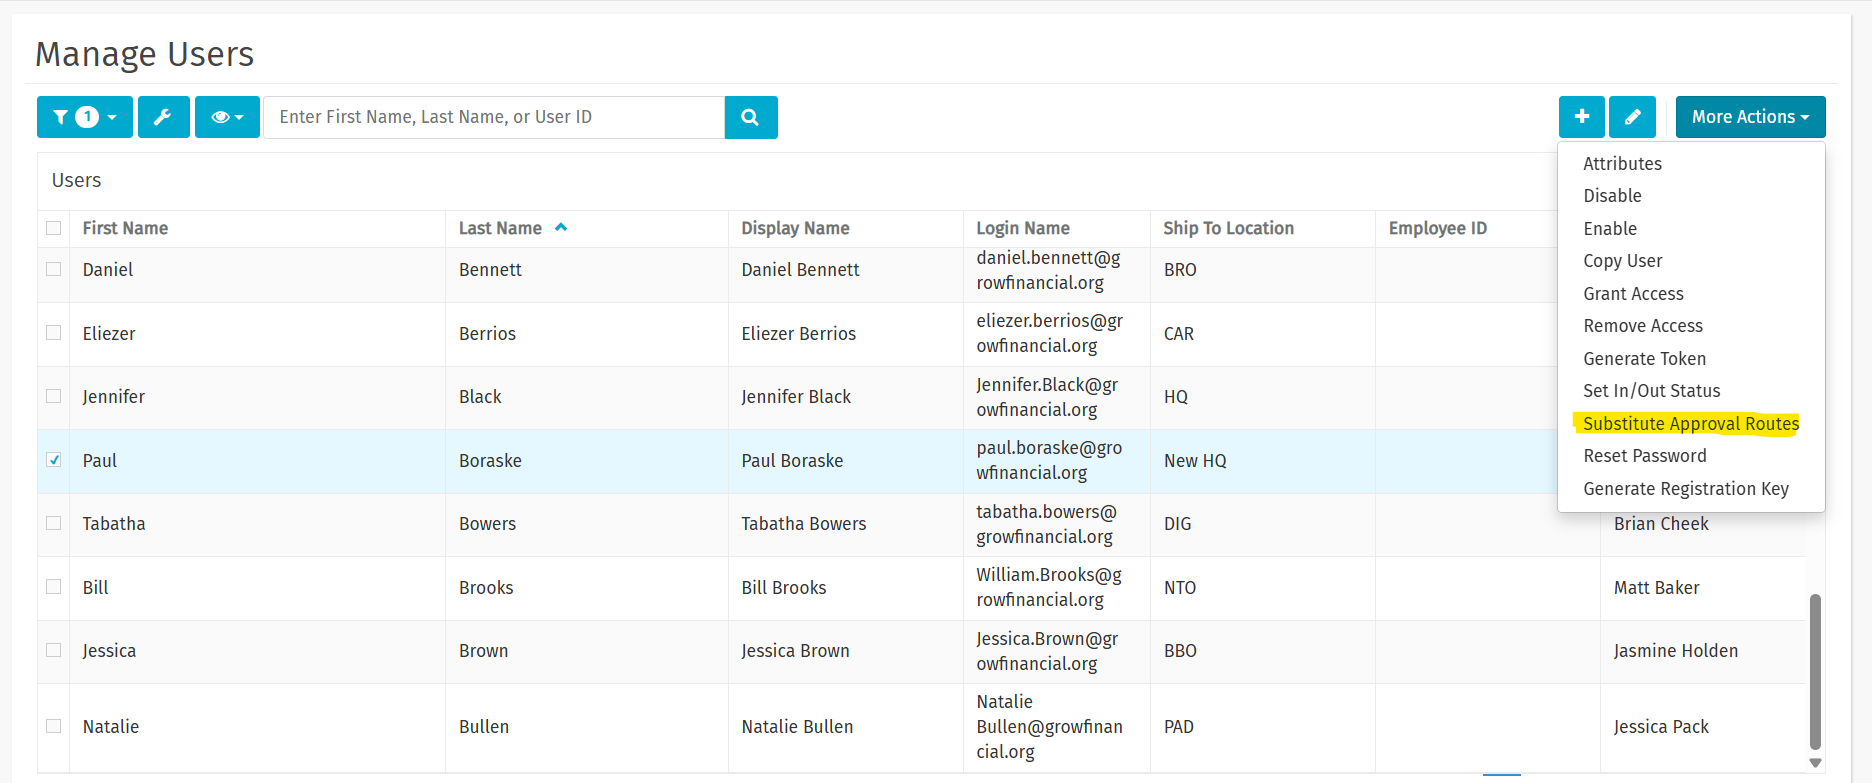Image resolution: width=1872 pixels, height=783 pixels.
Task: Click the wrench settings icon button
Action: 163,117
